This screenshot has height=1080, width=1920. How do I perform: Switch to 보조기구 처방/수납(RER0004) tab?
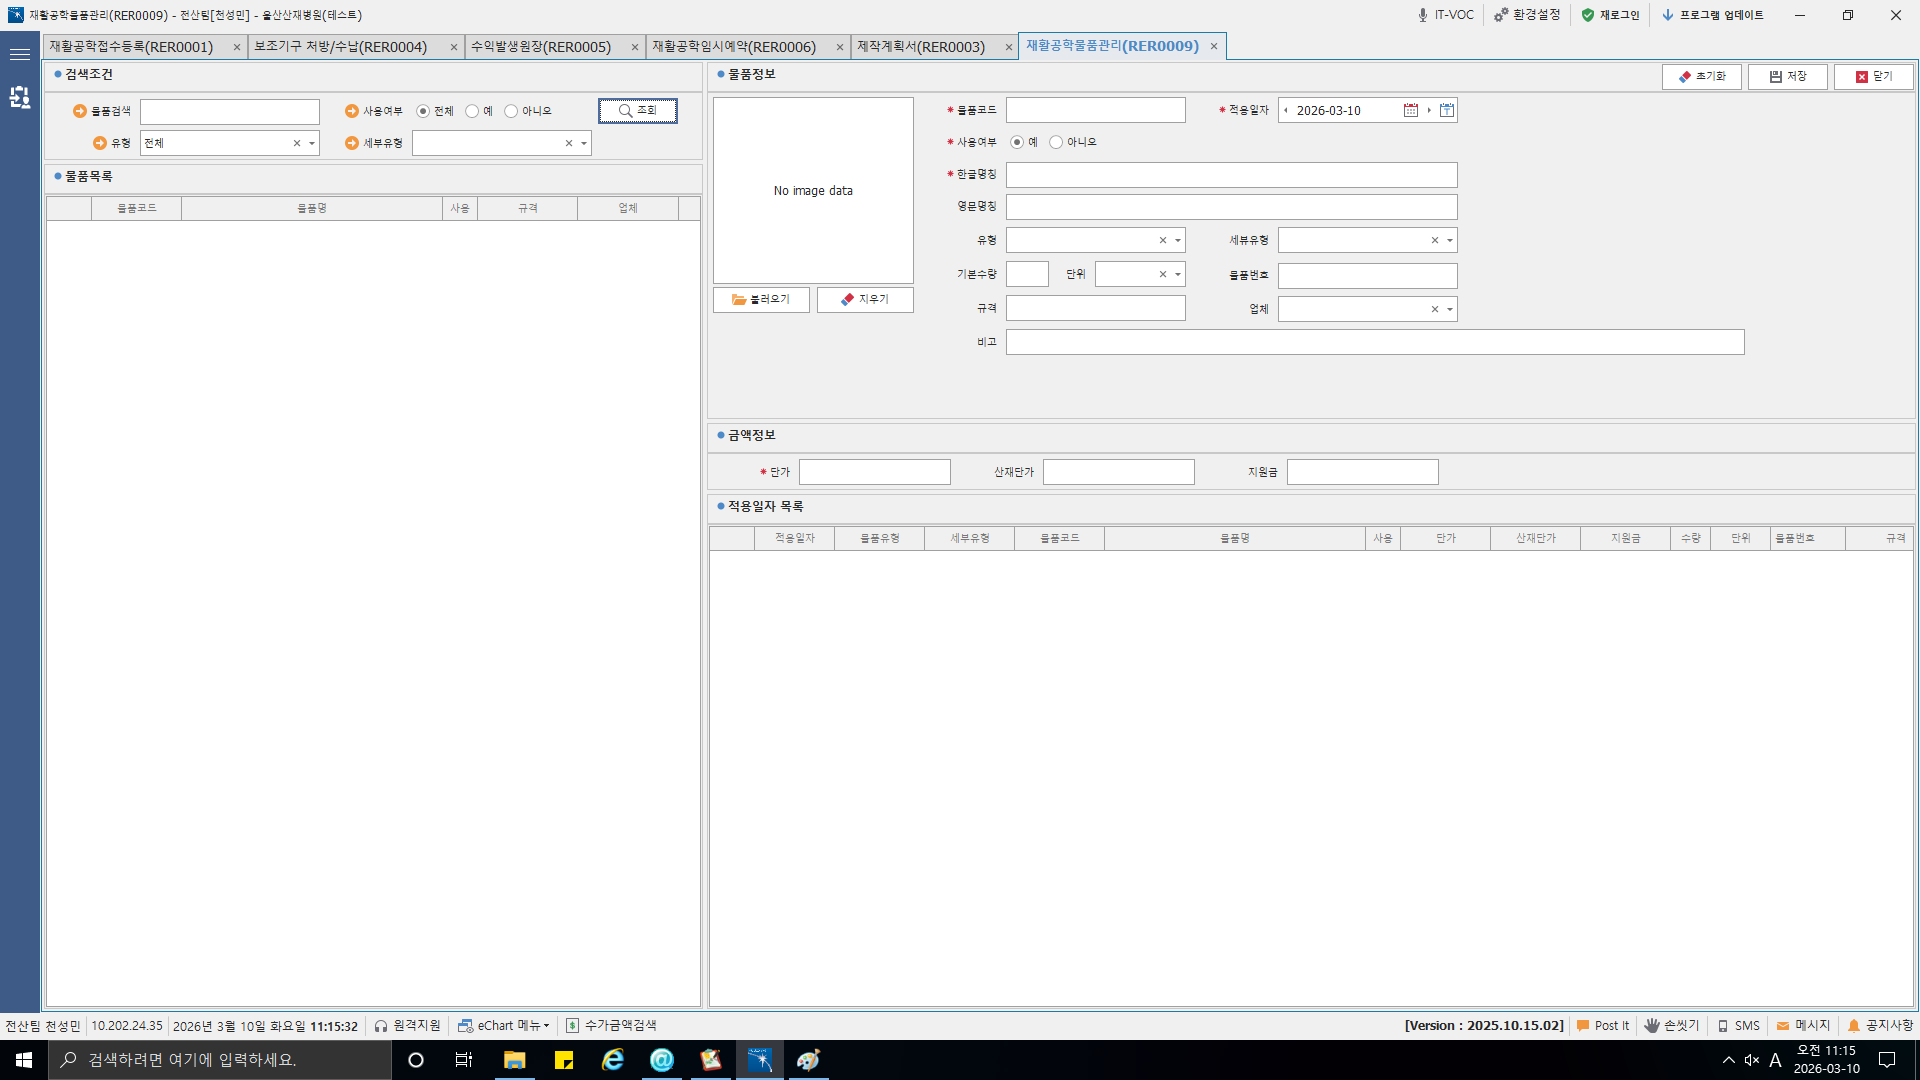341,47
